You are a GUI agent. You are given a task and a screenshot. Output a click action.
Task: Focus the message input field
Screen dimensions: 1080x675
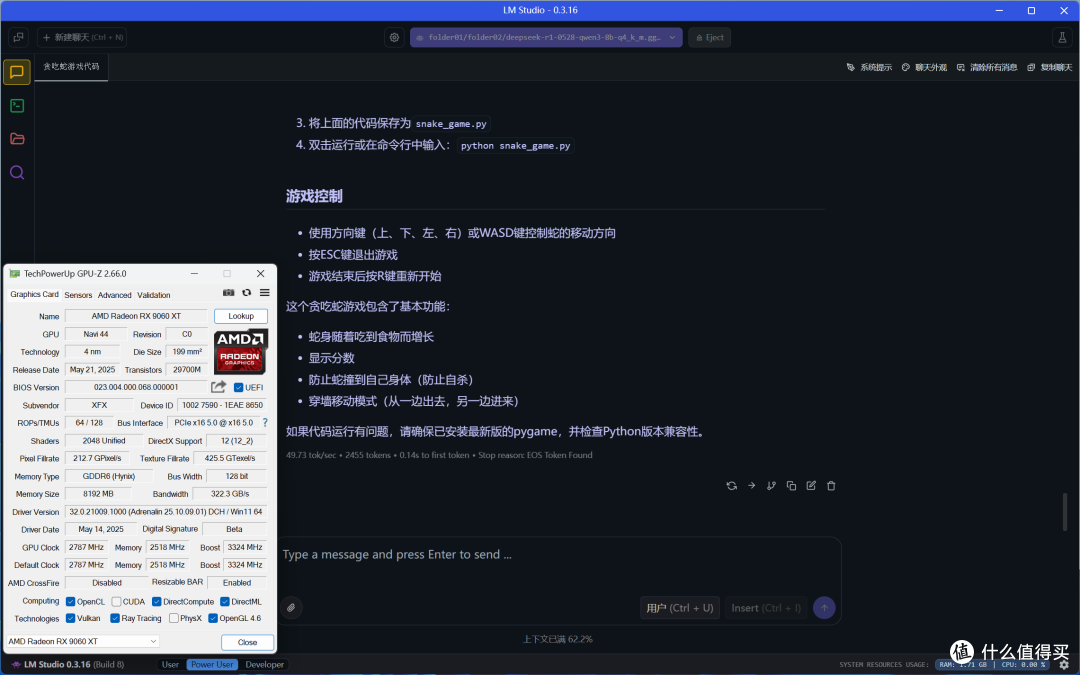point(559,555)
